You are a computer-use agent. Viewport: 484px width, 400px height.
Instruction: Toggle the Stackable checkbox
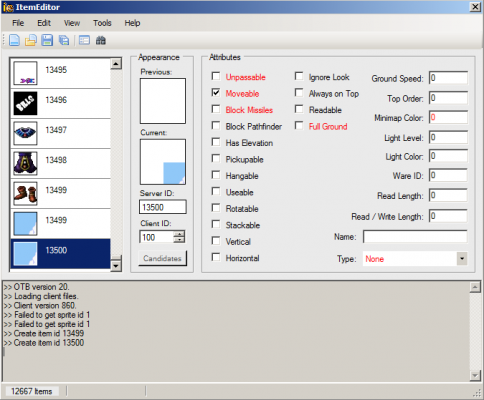tap(216, 224)
